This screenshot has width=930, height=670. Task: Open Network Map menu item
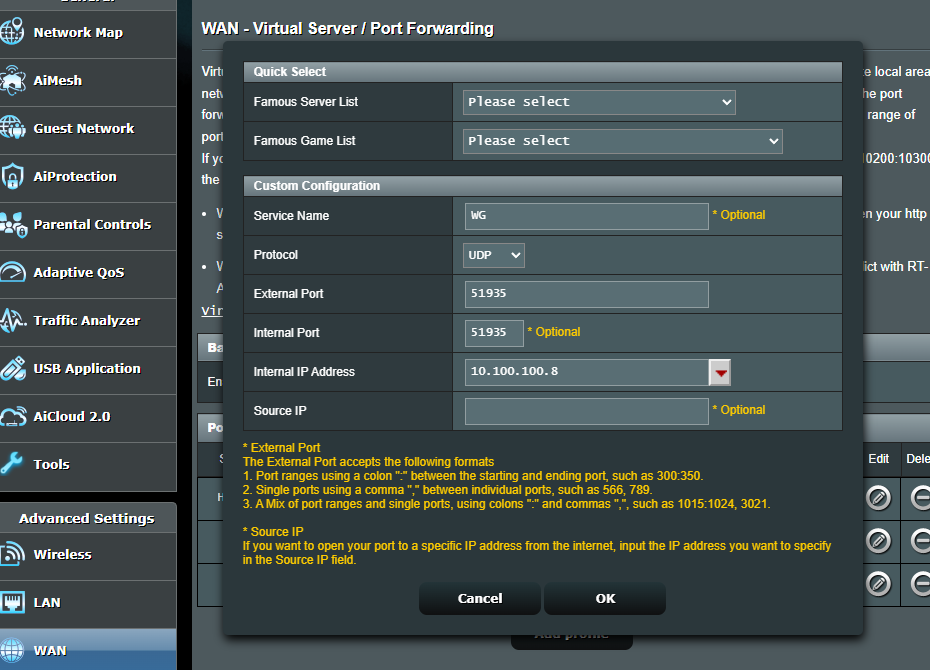(x=88, y=33)
